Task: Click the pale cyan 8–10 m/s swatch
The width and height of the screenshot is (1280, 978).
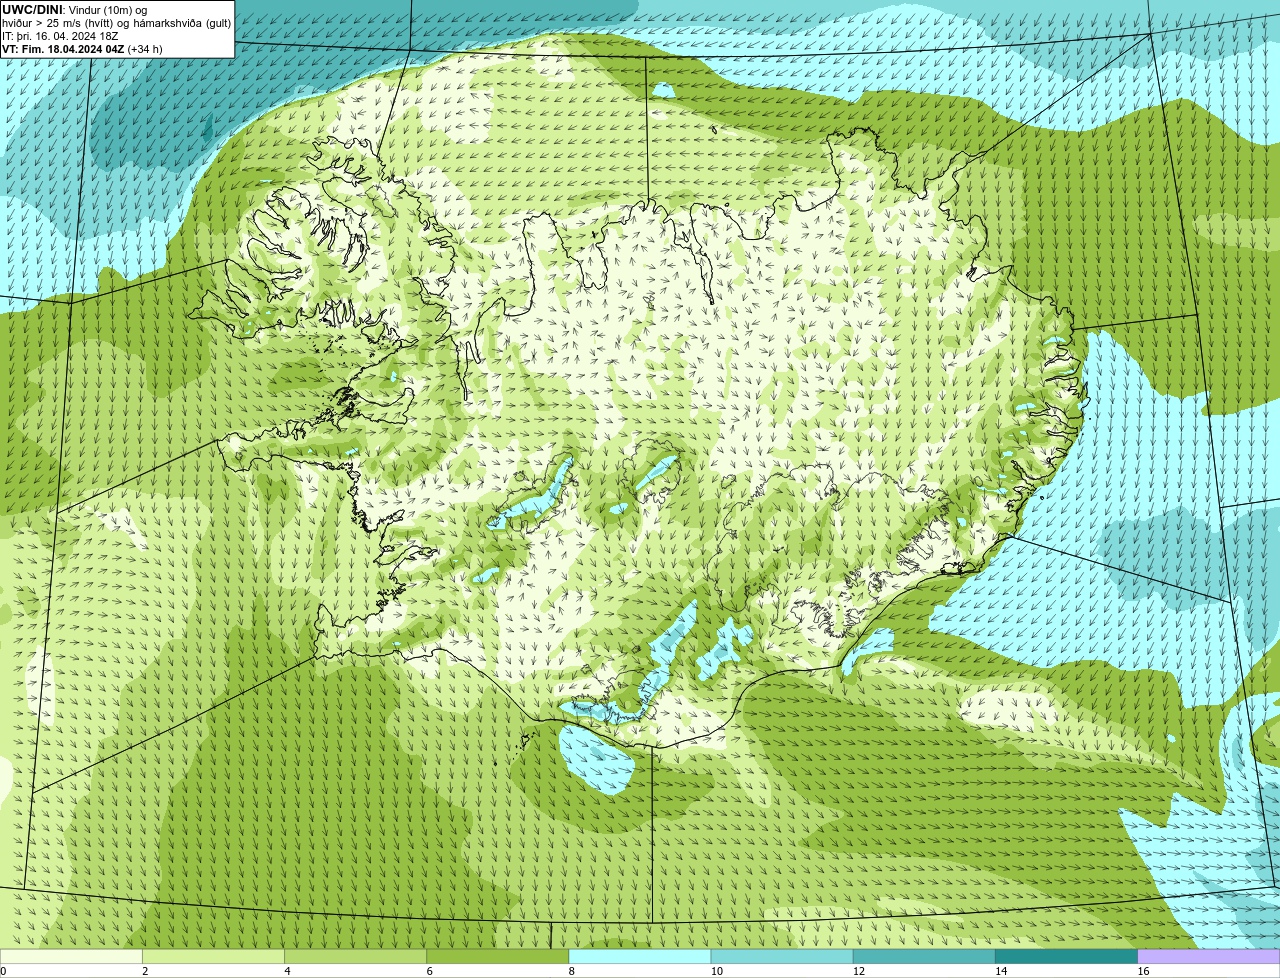Action: 639,956
